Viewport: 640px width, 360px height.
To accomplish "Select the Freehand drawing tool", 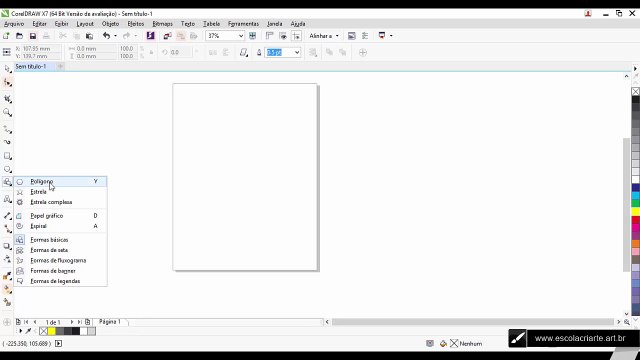I will (7, 129).
